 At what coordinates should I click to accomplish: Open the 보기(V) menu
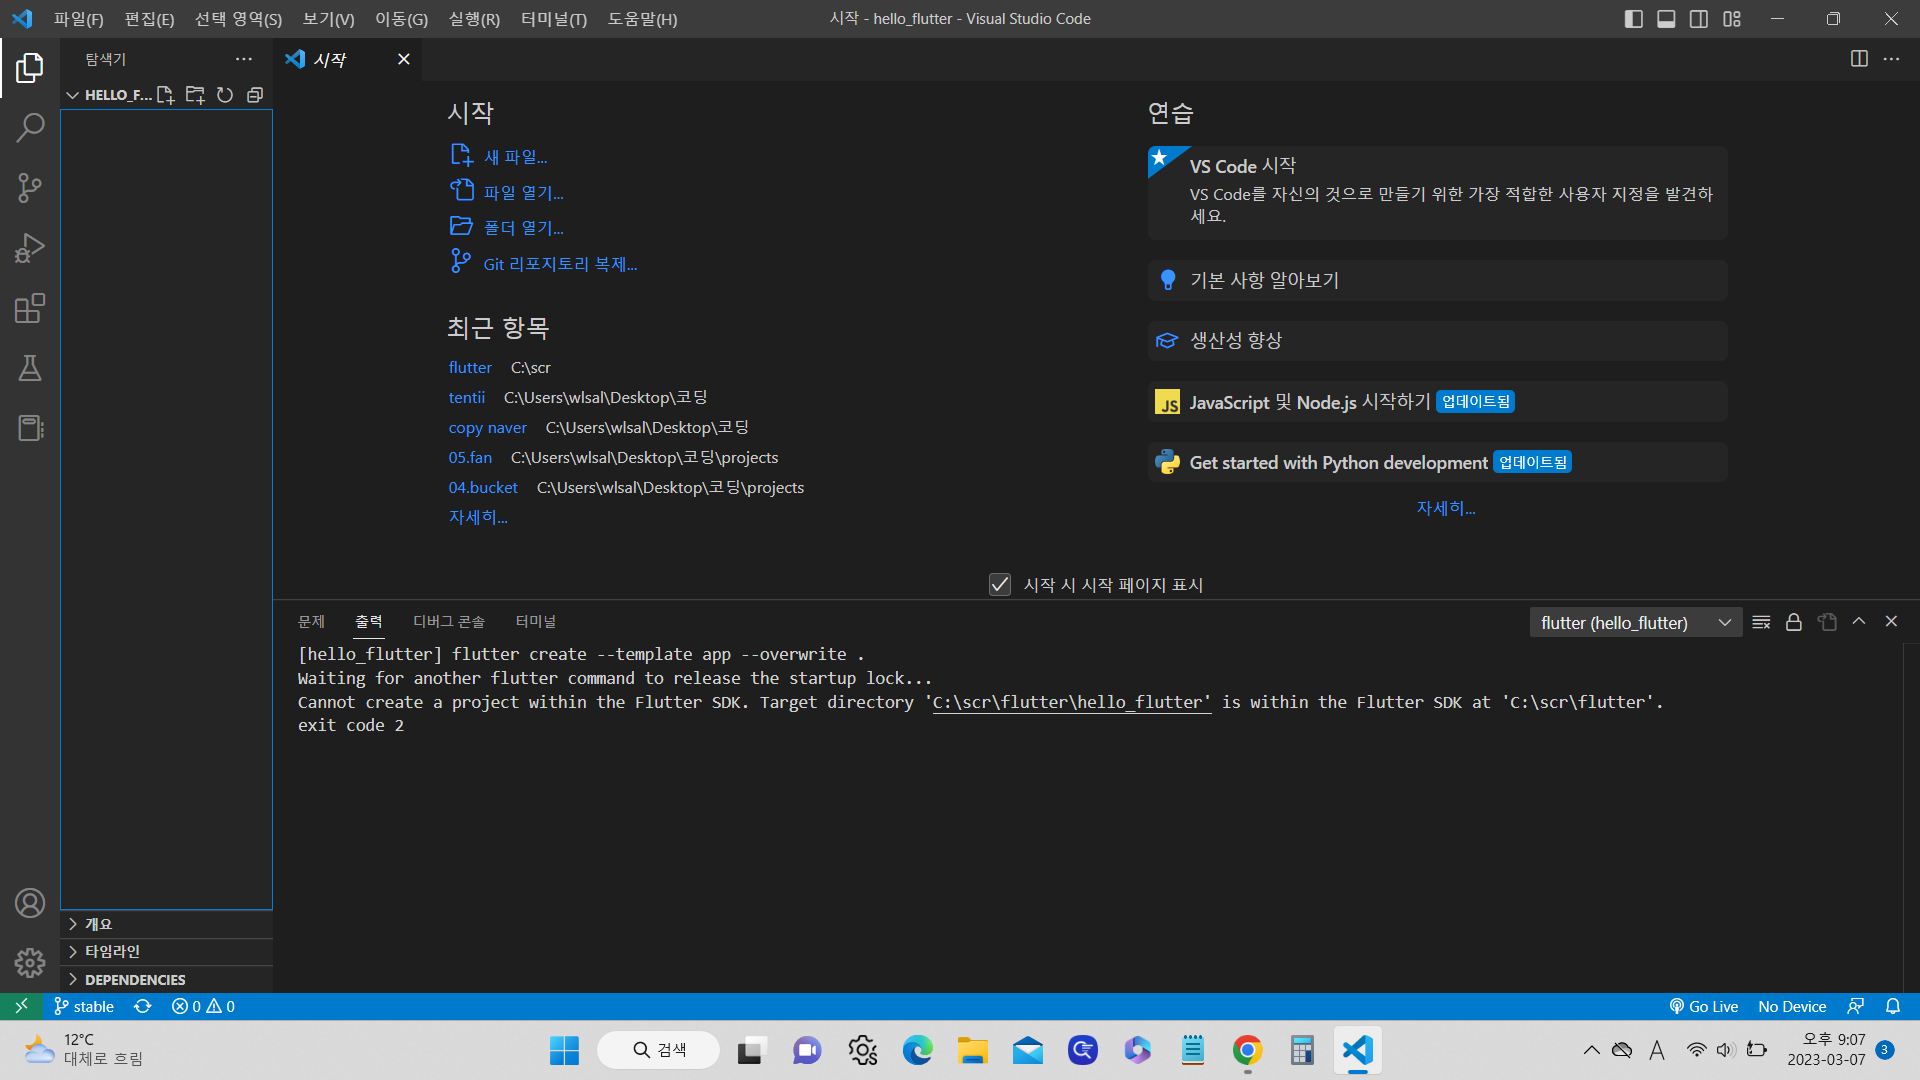328,19
